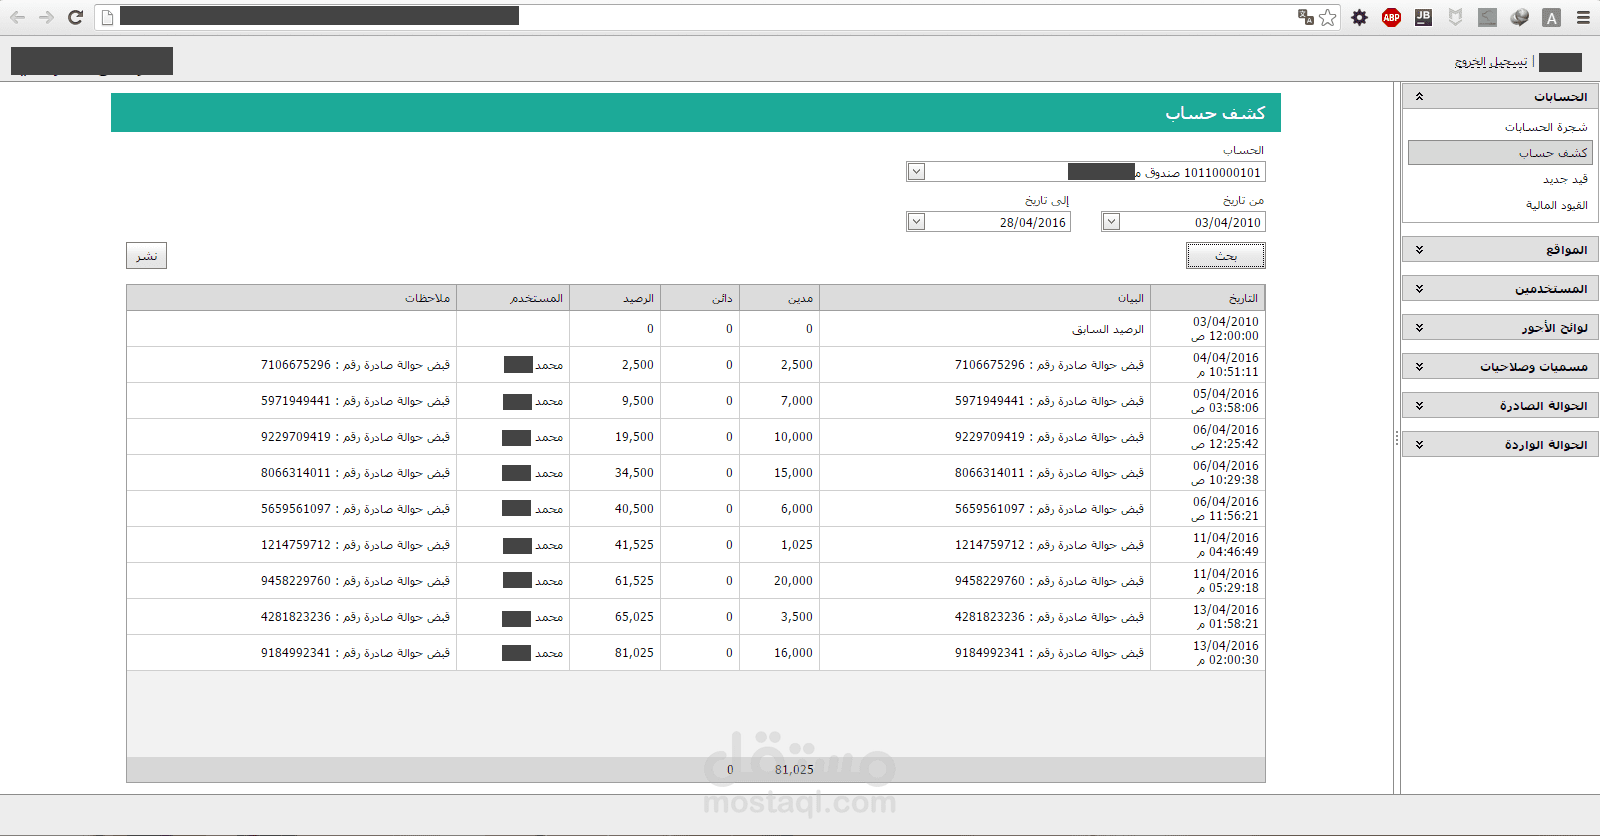
Task: Open the AdBlock Plus extension
Action: tap(1391, 17)
